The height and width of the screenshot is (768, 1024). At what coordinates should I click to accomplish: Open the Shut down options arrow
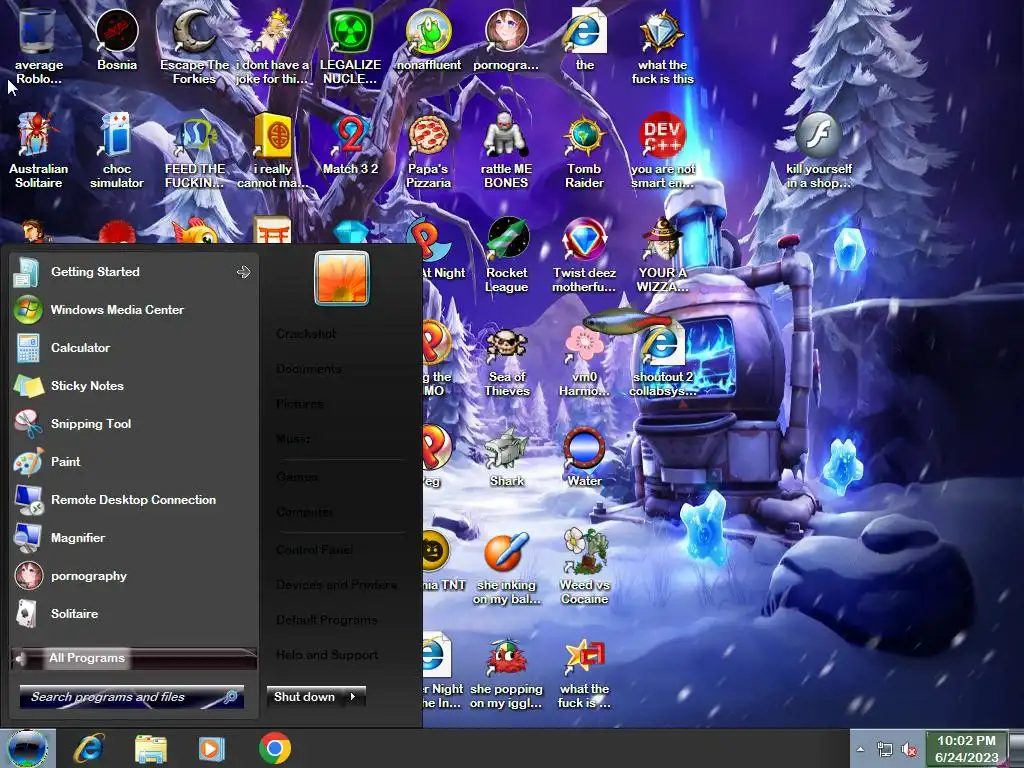point(354,697)
